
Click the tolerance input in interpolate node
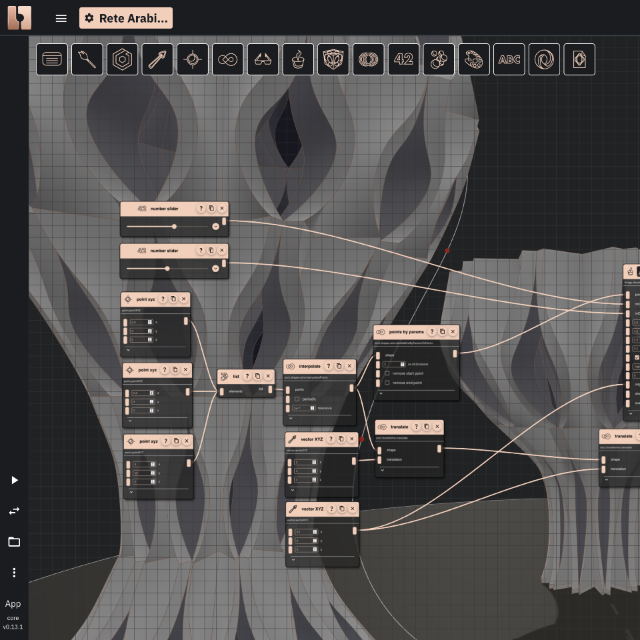[x=304, y=408]
